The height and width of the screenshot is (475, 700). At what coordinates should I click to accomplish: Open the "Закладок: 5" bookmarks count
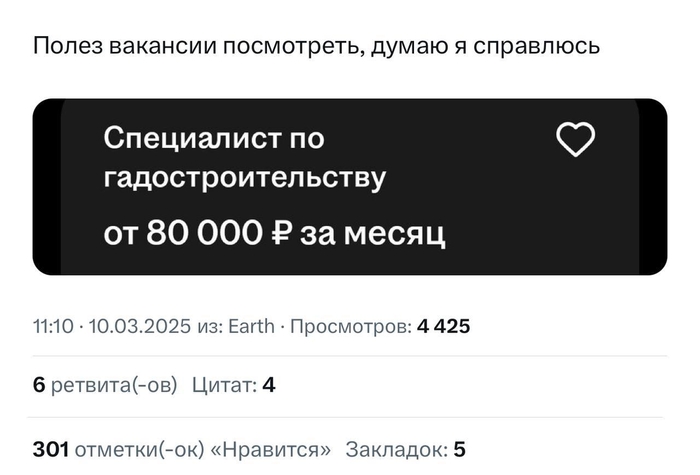point(405,449)
